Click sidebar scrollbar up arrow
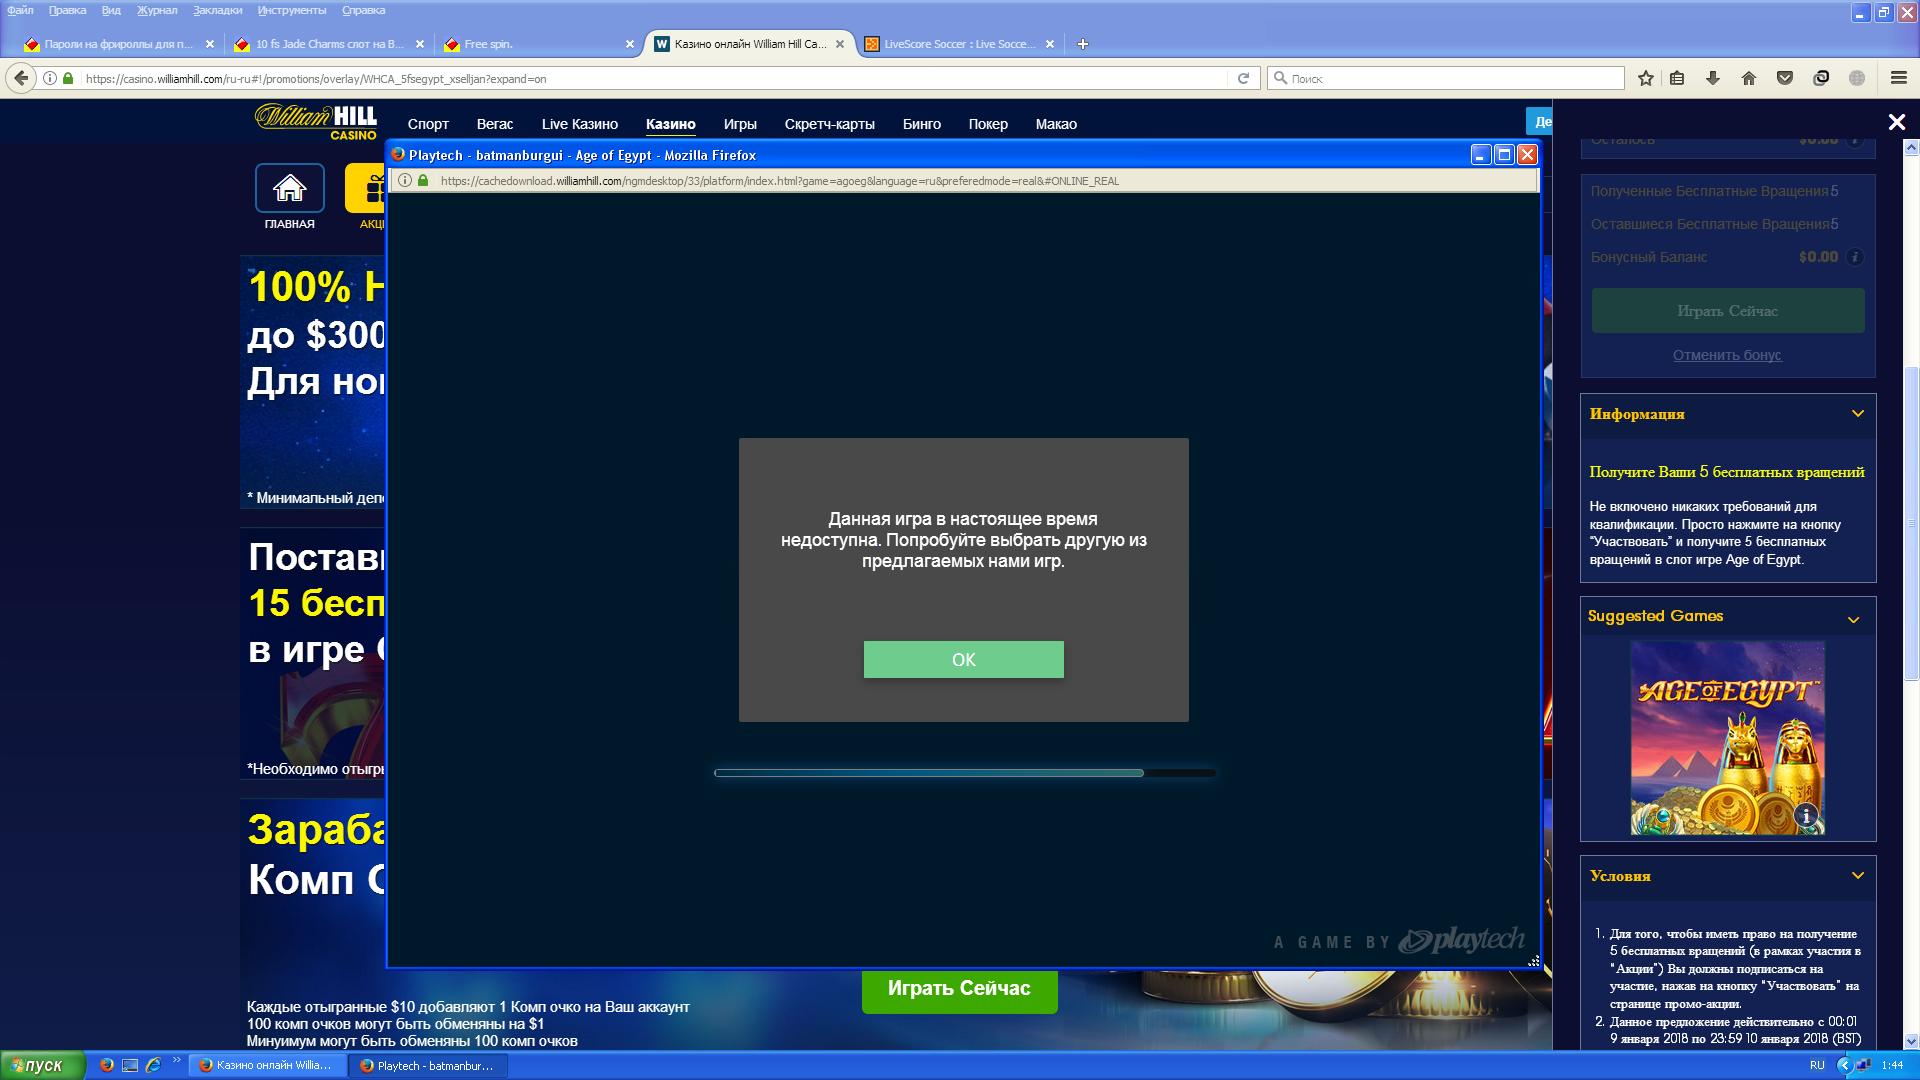This screenshot has height=1080, width=1920. pyautogui.click(x=1912, y=148)
